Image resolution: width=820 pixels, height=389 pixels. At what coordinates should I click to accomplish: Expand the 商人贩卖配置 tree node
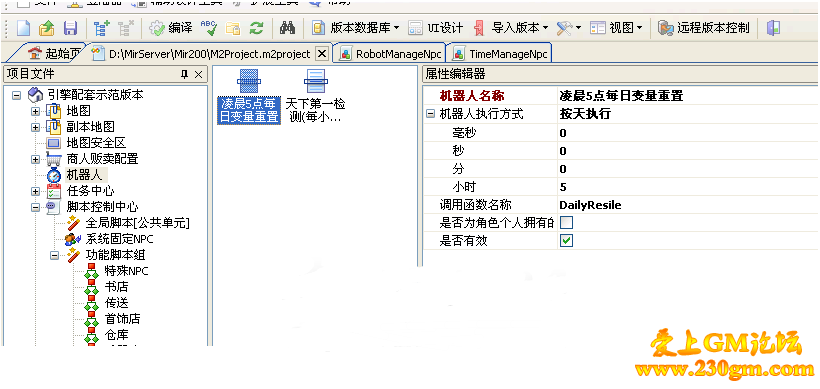[x=35, y=159]
